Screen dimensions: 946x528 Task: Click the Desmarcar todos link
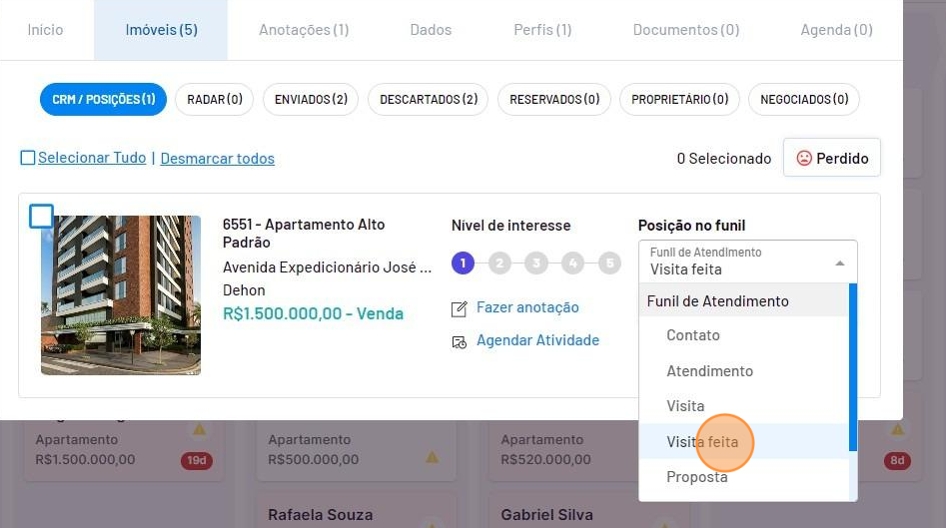point(217,158)
